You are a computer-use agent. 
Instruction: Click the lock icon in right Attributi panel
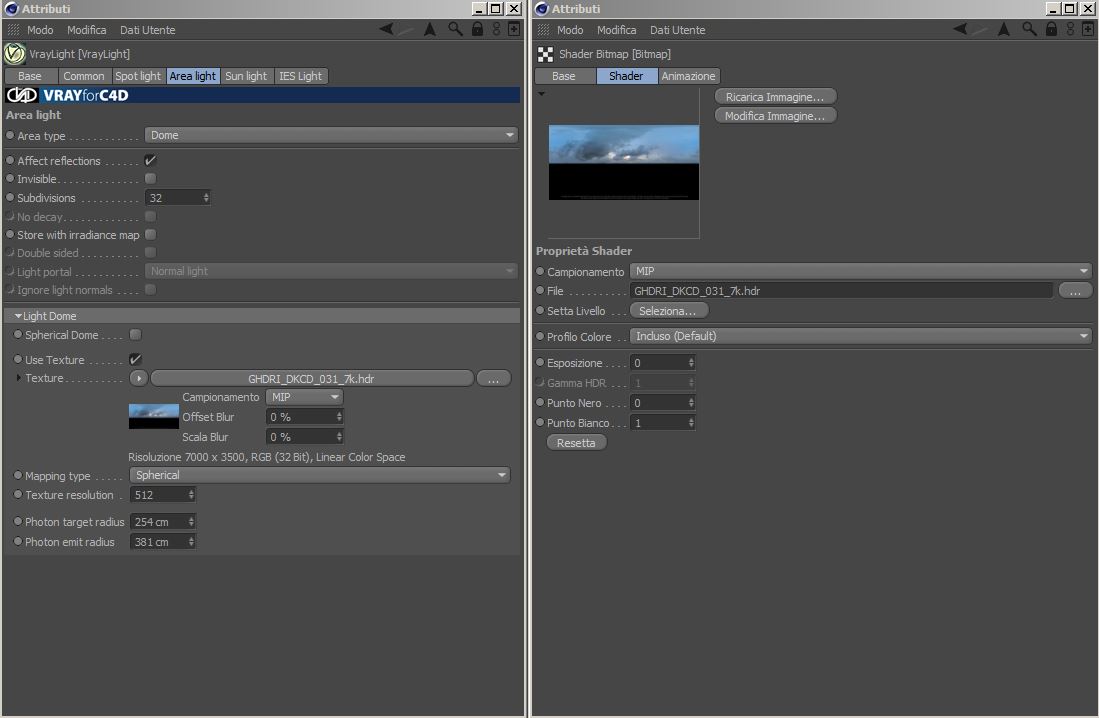[1051, 29]
